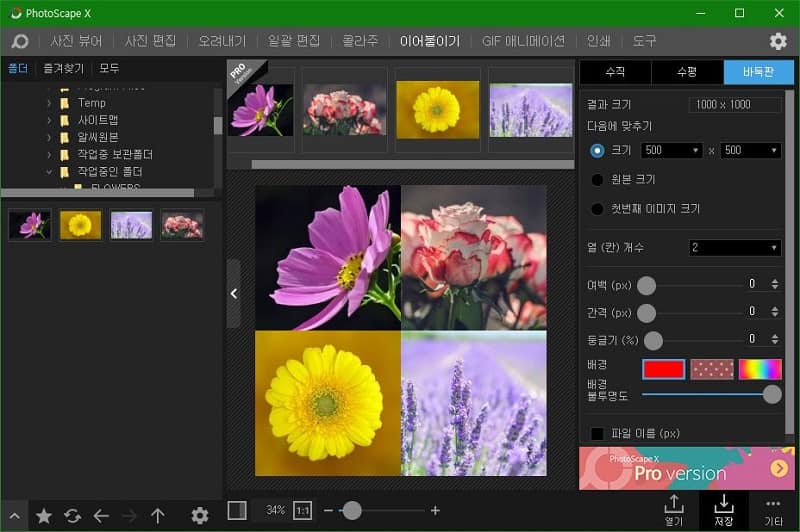Switch to 오려내기 tab

click(222, 41)
